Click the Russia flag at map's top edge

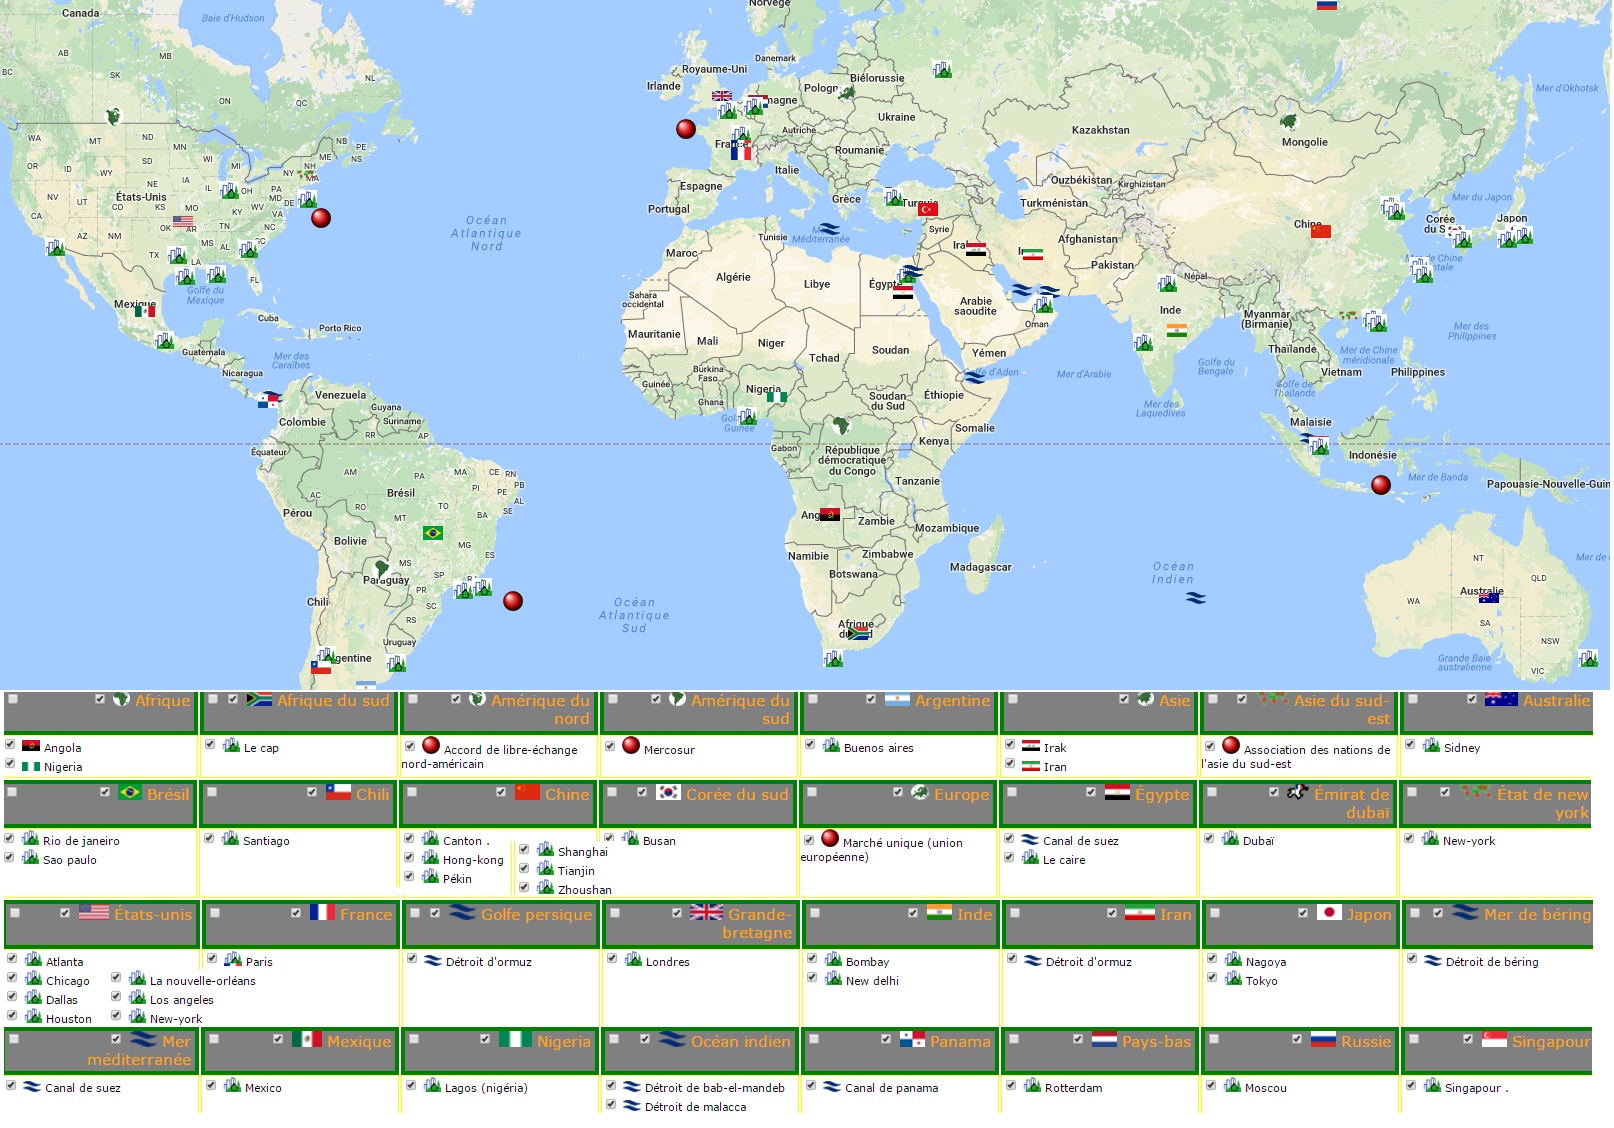(x=1326, y=5)
